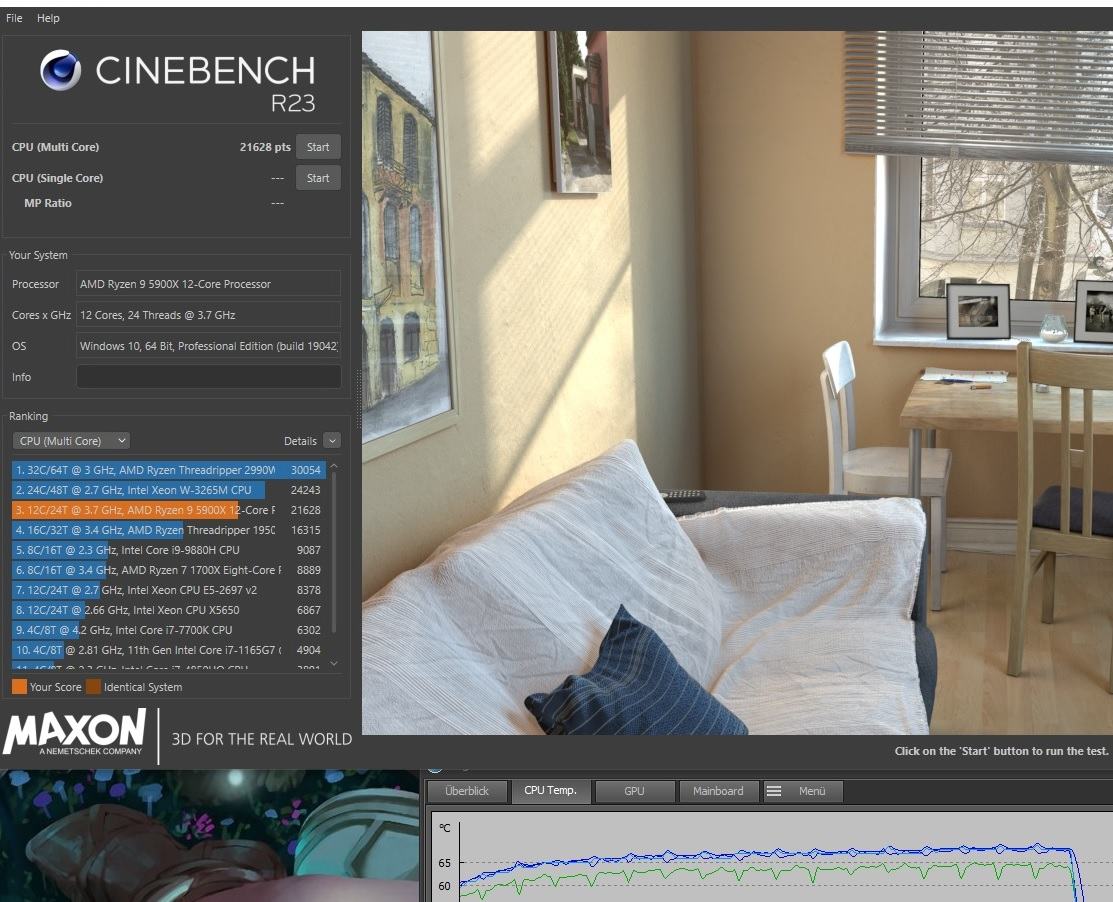Select ranking row Ryzen 7 1700X
Viewport: 1113px width, 902px height.
[x=168, y=570]
